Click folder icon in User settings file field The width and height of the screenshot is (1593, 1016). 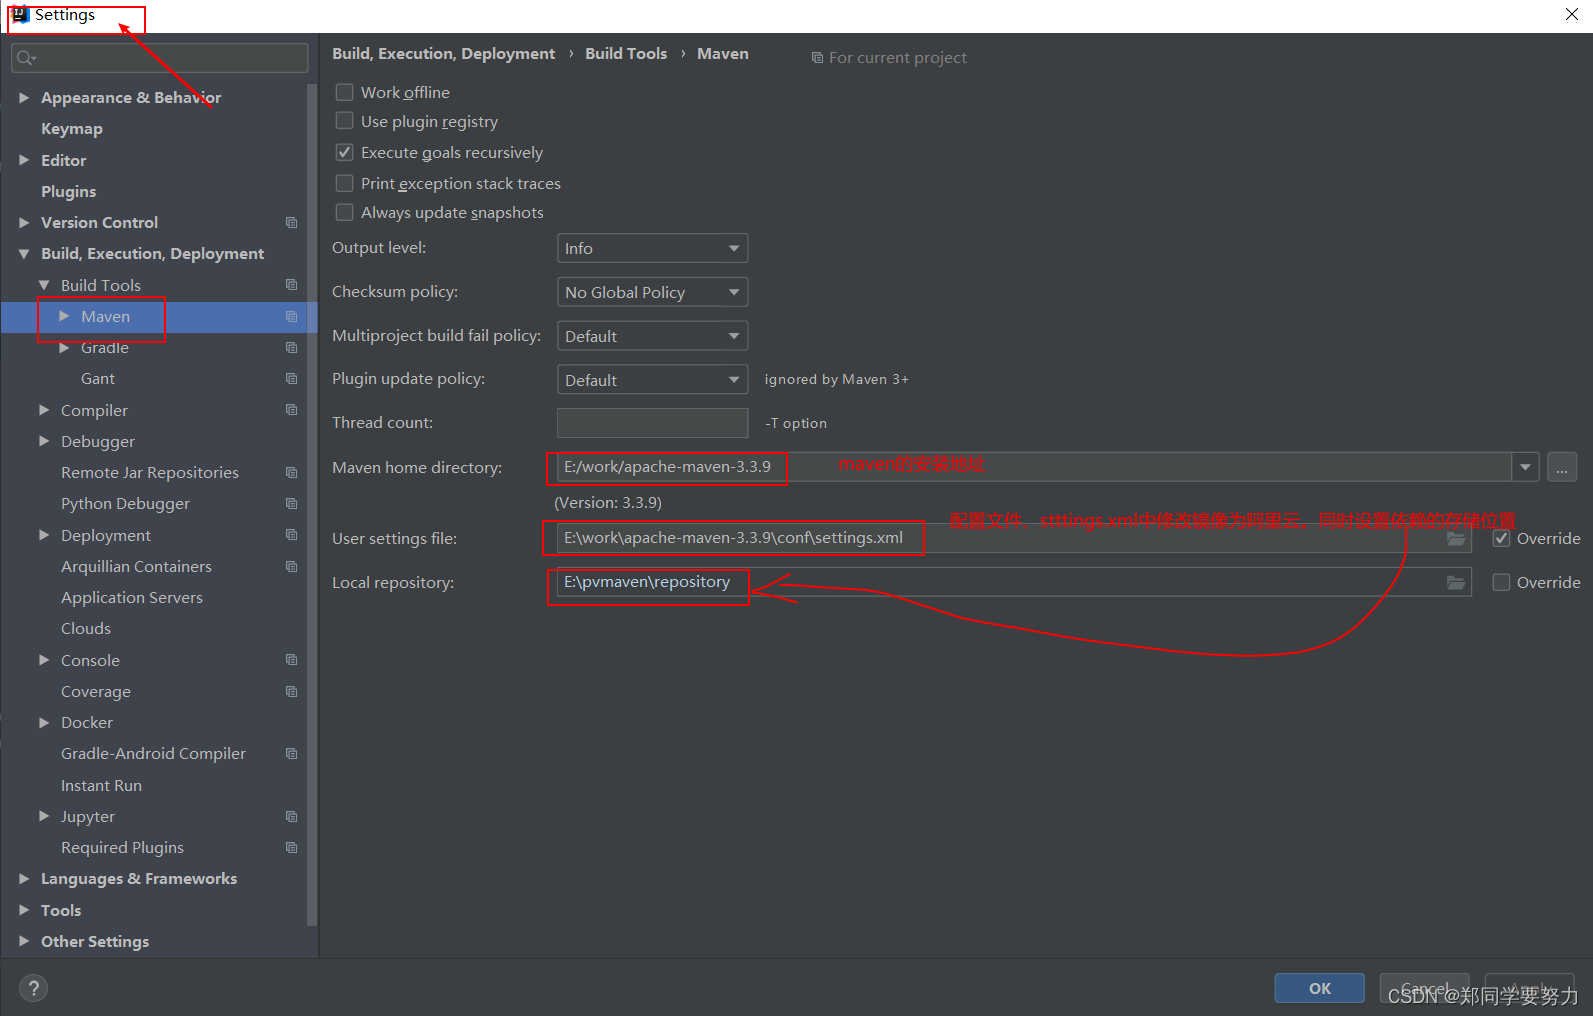tap(1456, 539)
